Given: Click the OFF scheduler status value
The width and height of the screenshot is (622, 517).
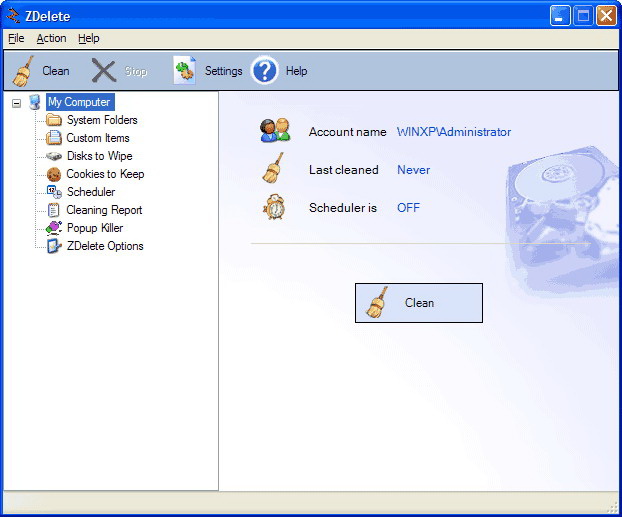Looking at the screenshot, I should (x=408, y=208).
